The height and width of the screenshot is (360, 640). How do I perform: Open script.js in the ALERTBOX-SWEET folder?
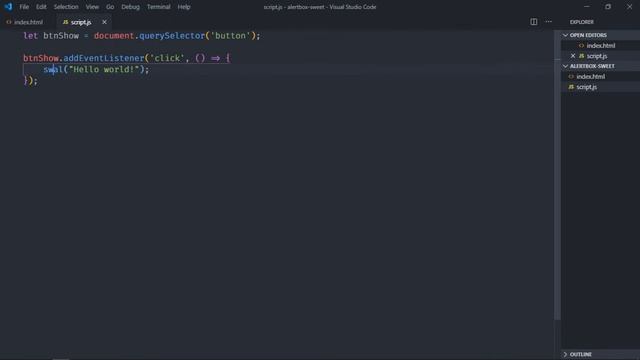click(587, 87)
